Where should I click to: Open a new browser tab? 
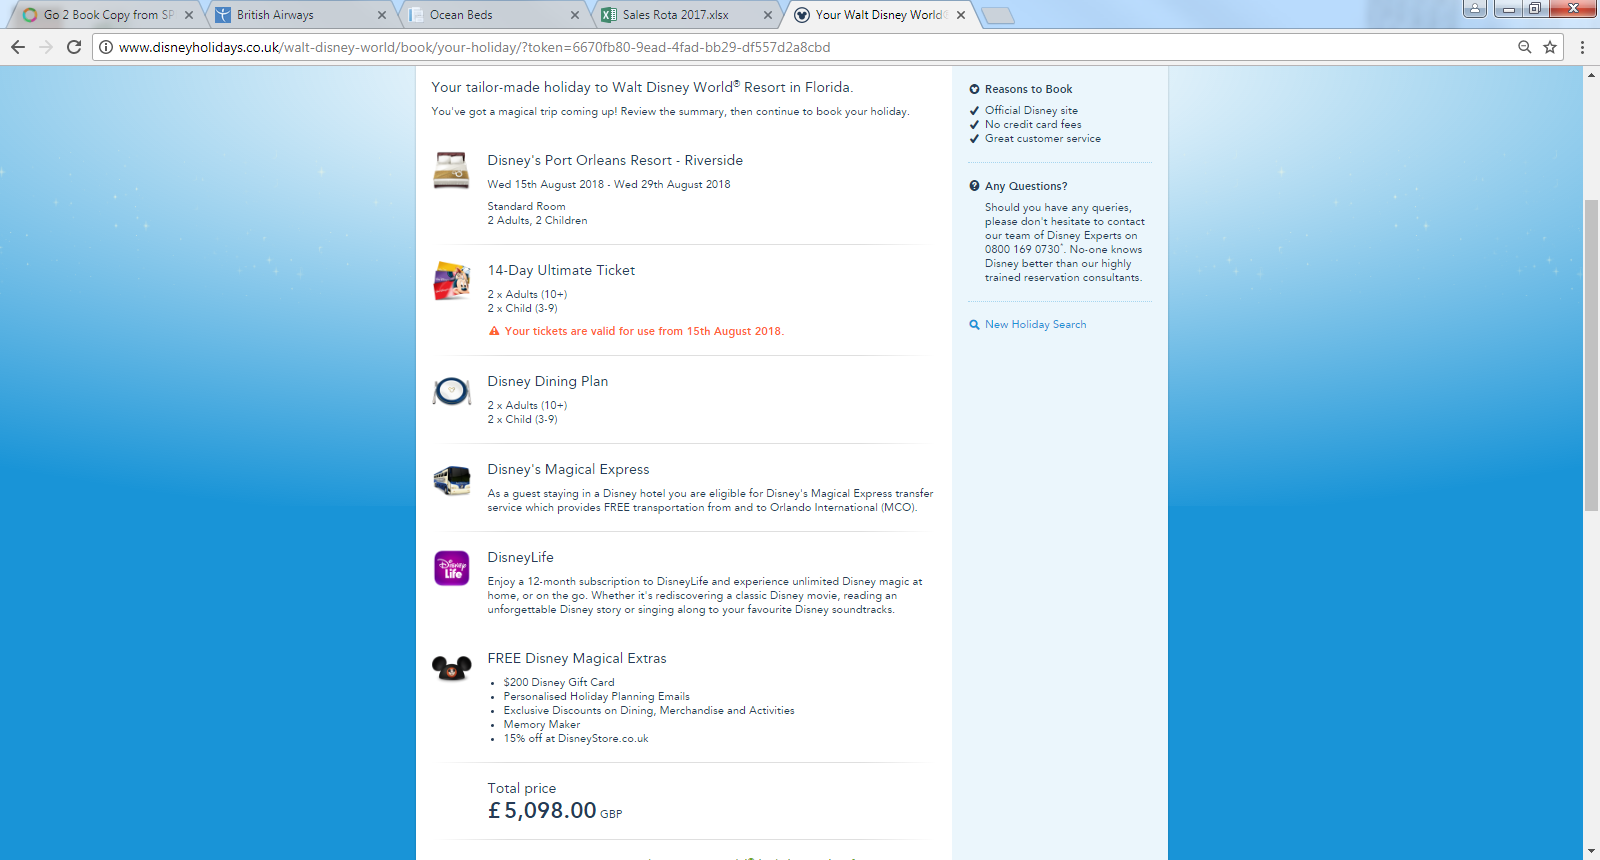pyautogui.click(x=997, y=15)
